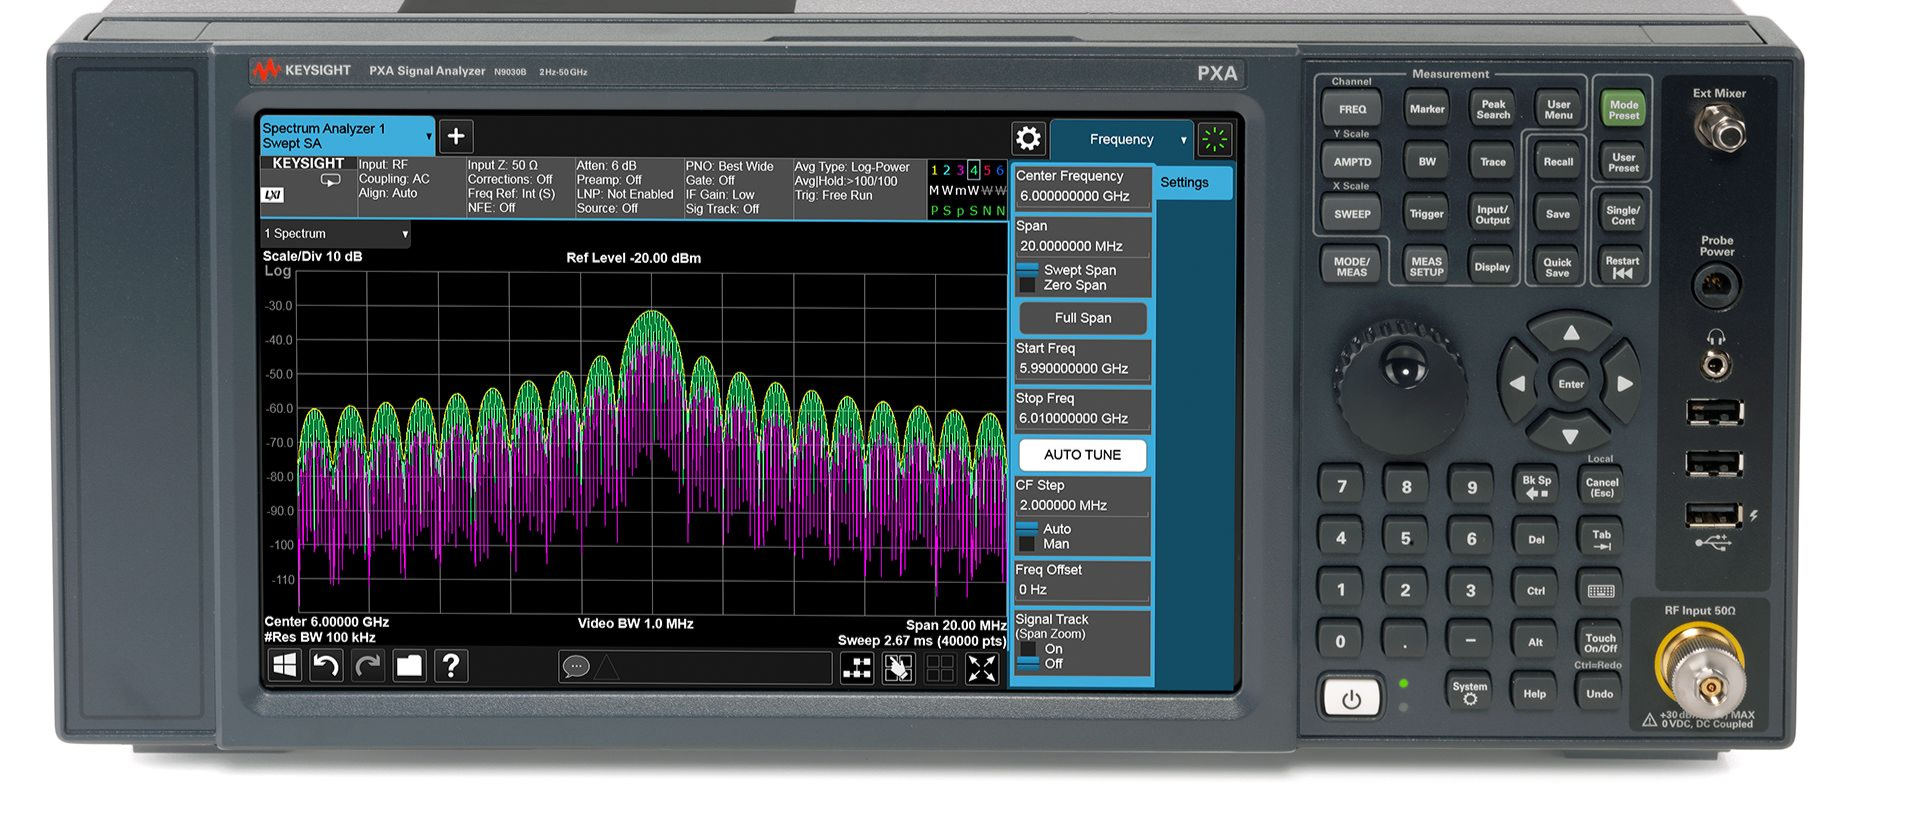Image resolution: width=1920 pixels, height=824 pixels.
Task: Click the up arrow navigation key
Action: 1571,334
